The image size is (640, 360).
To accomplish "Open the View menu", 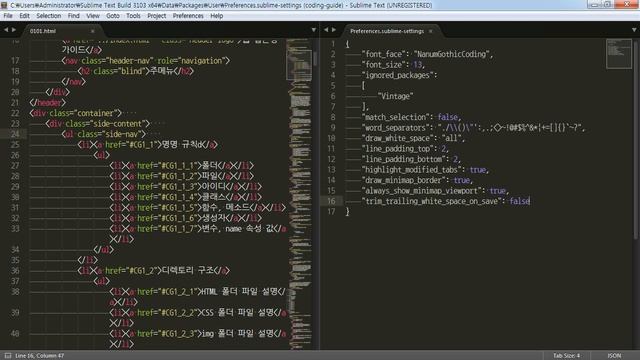I will (x=93, y=16).
